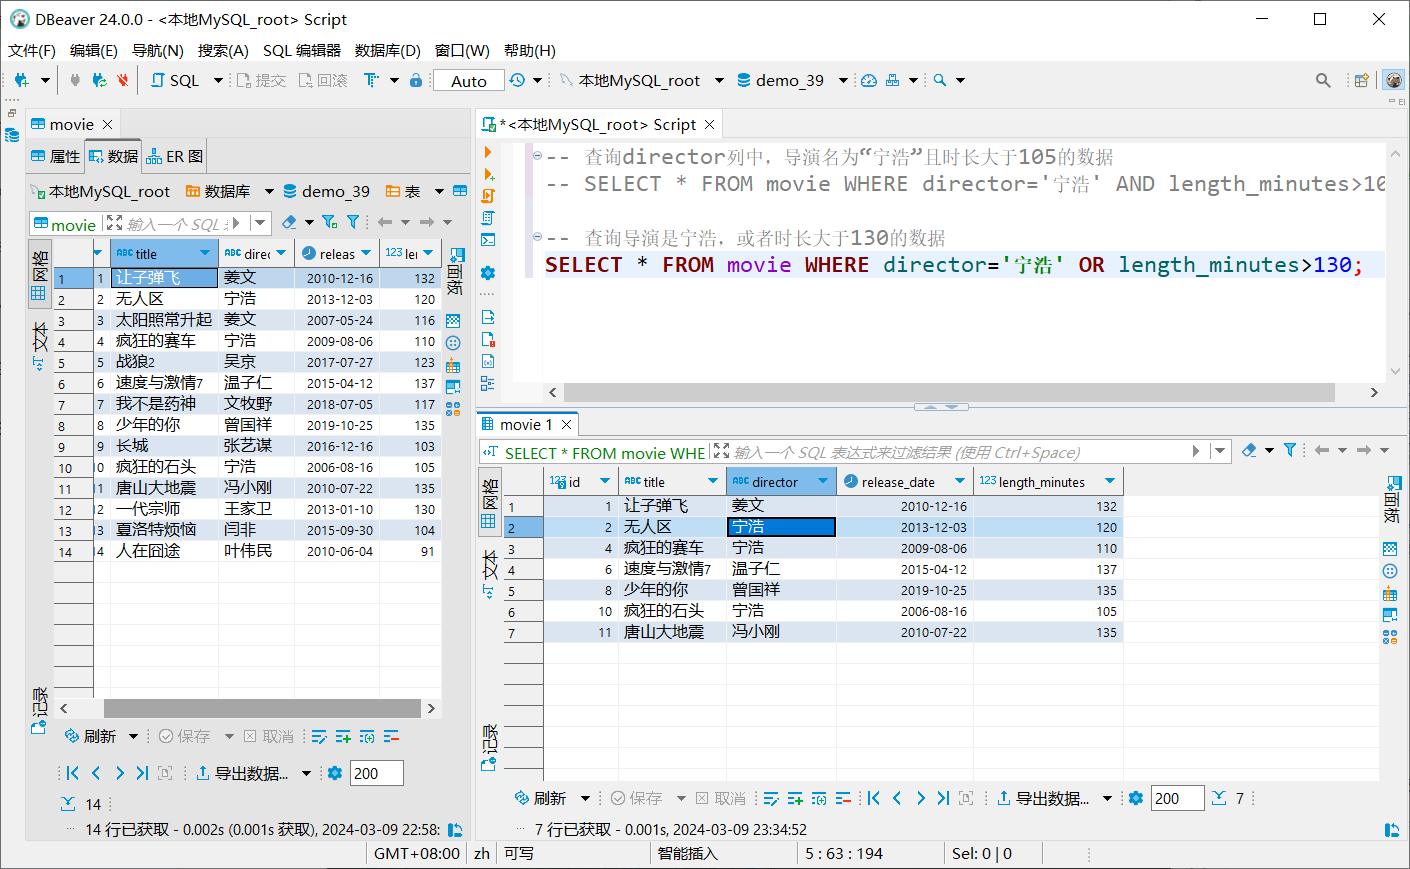1410x869 pixels.
Task: Select the 唐山大地震 cell in results grid
Action: pos(673,632)
